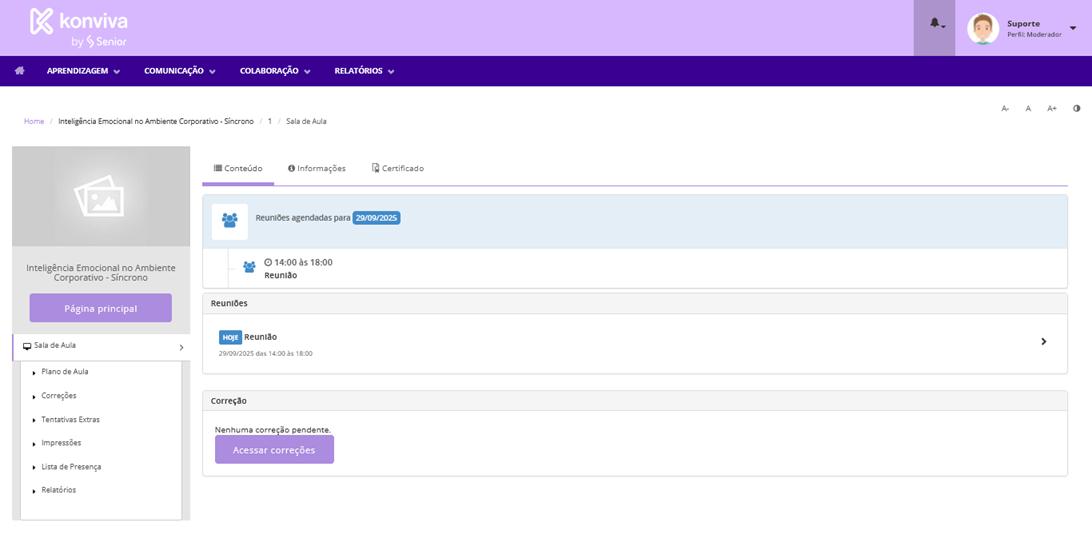This screenshot has height=533, width=1092.
Task: Expand the Relatórios menu in the top bar
Action: [x=364, y=71]
